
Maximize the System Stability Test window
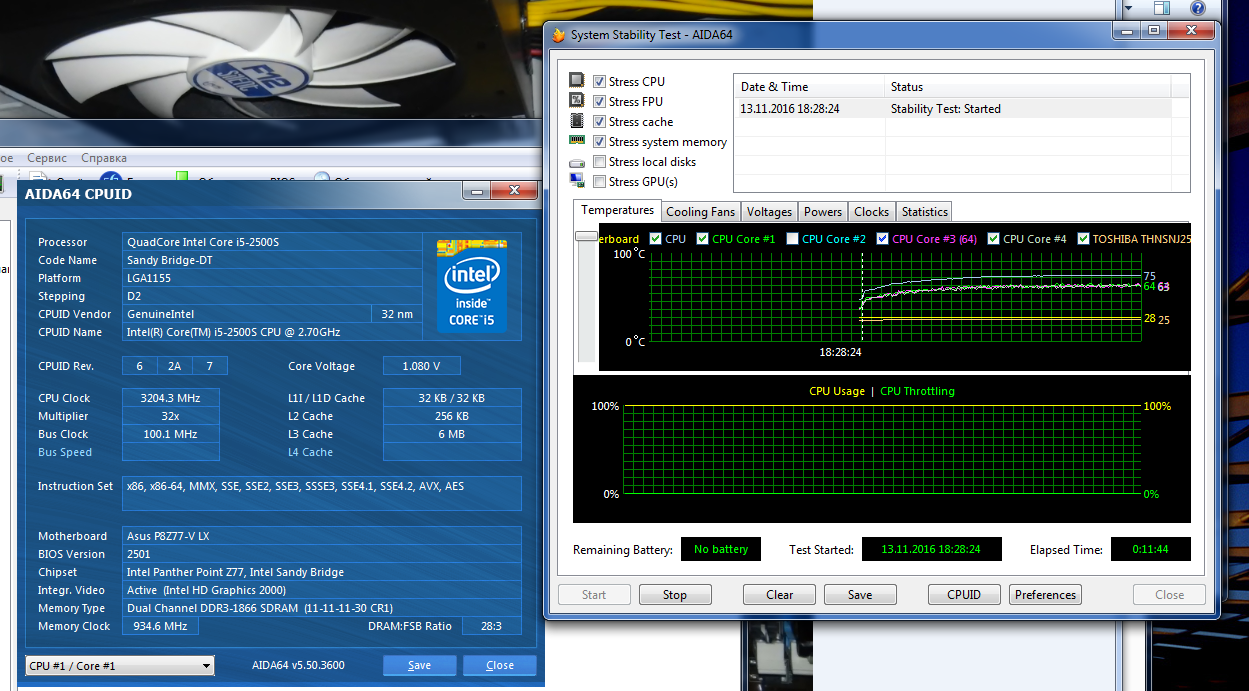point(1154,31)
